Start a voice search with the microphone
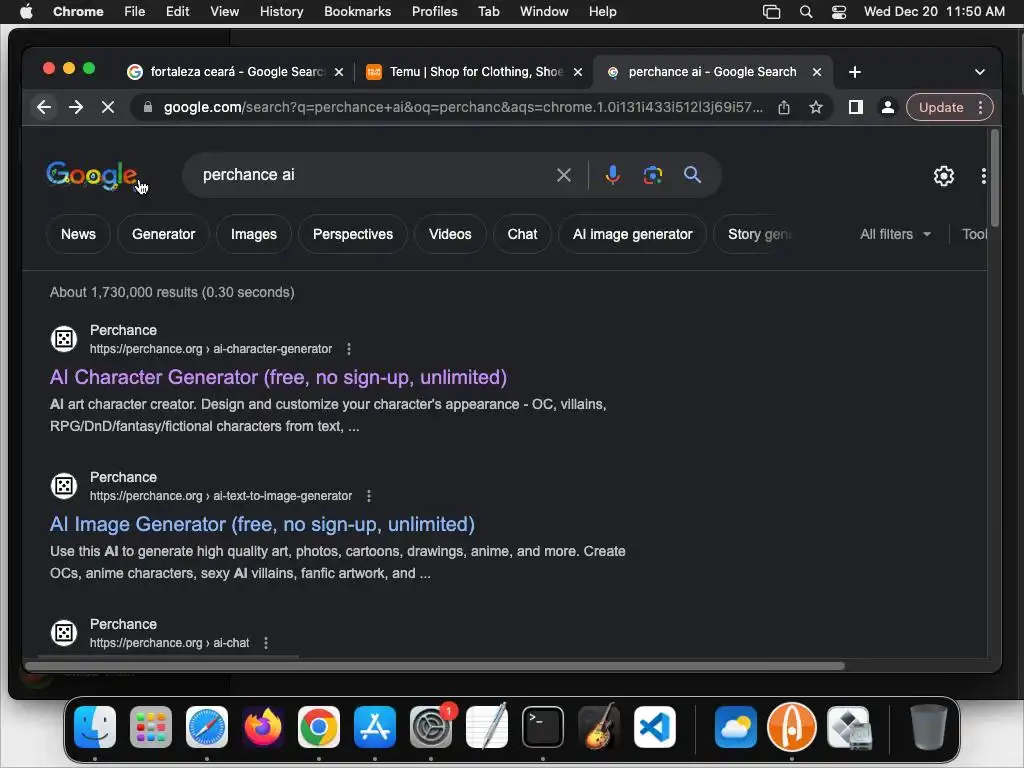The image size is (1024, 768). [612, 175]
